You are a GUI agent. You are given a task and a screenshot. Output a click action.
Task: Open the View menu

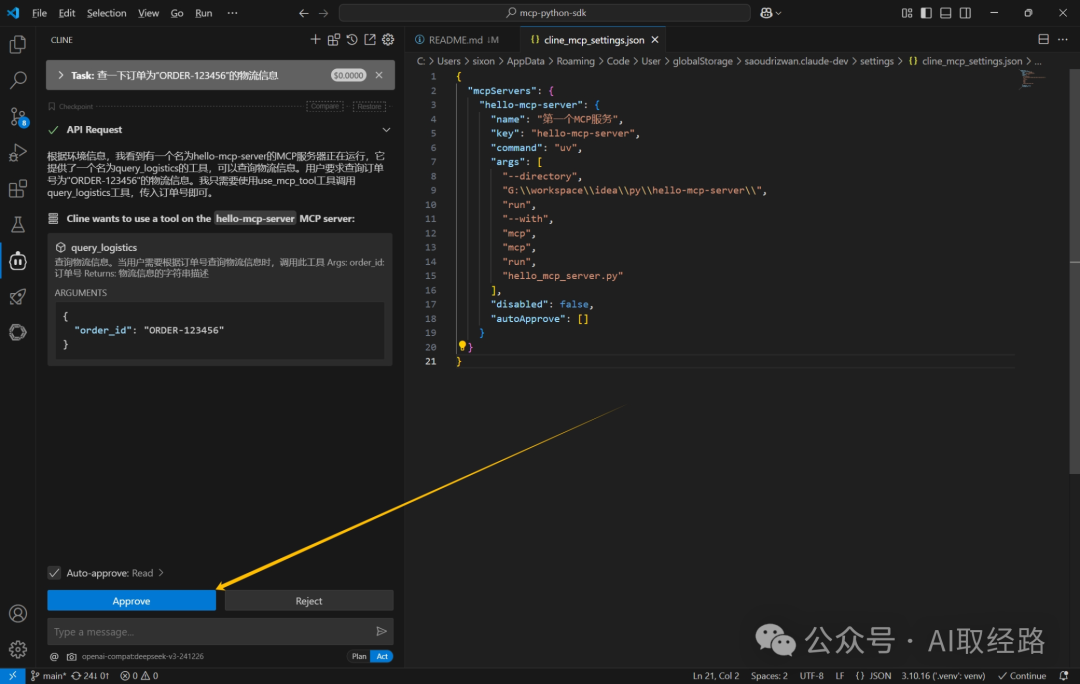148,13
